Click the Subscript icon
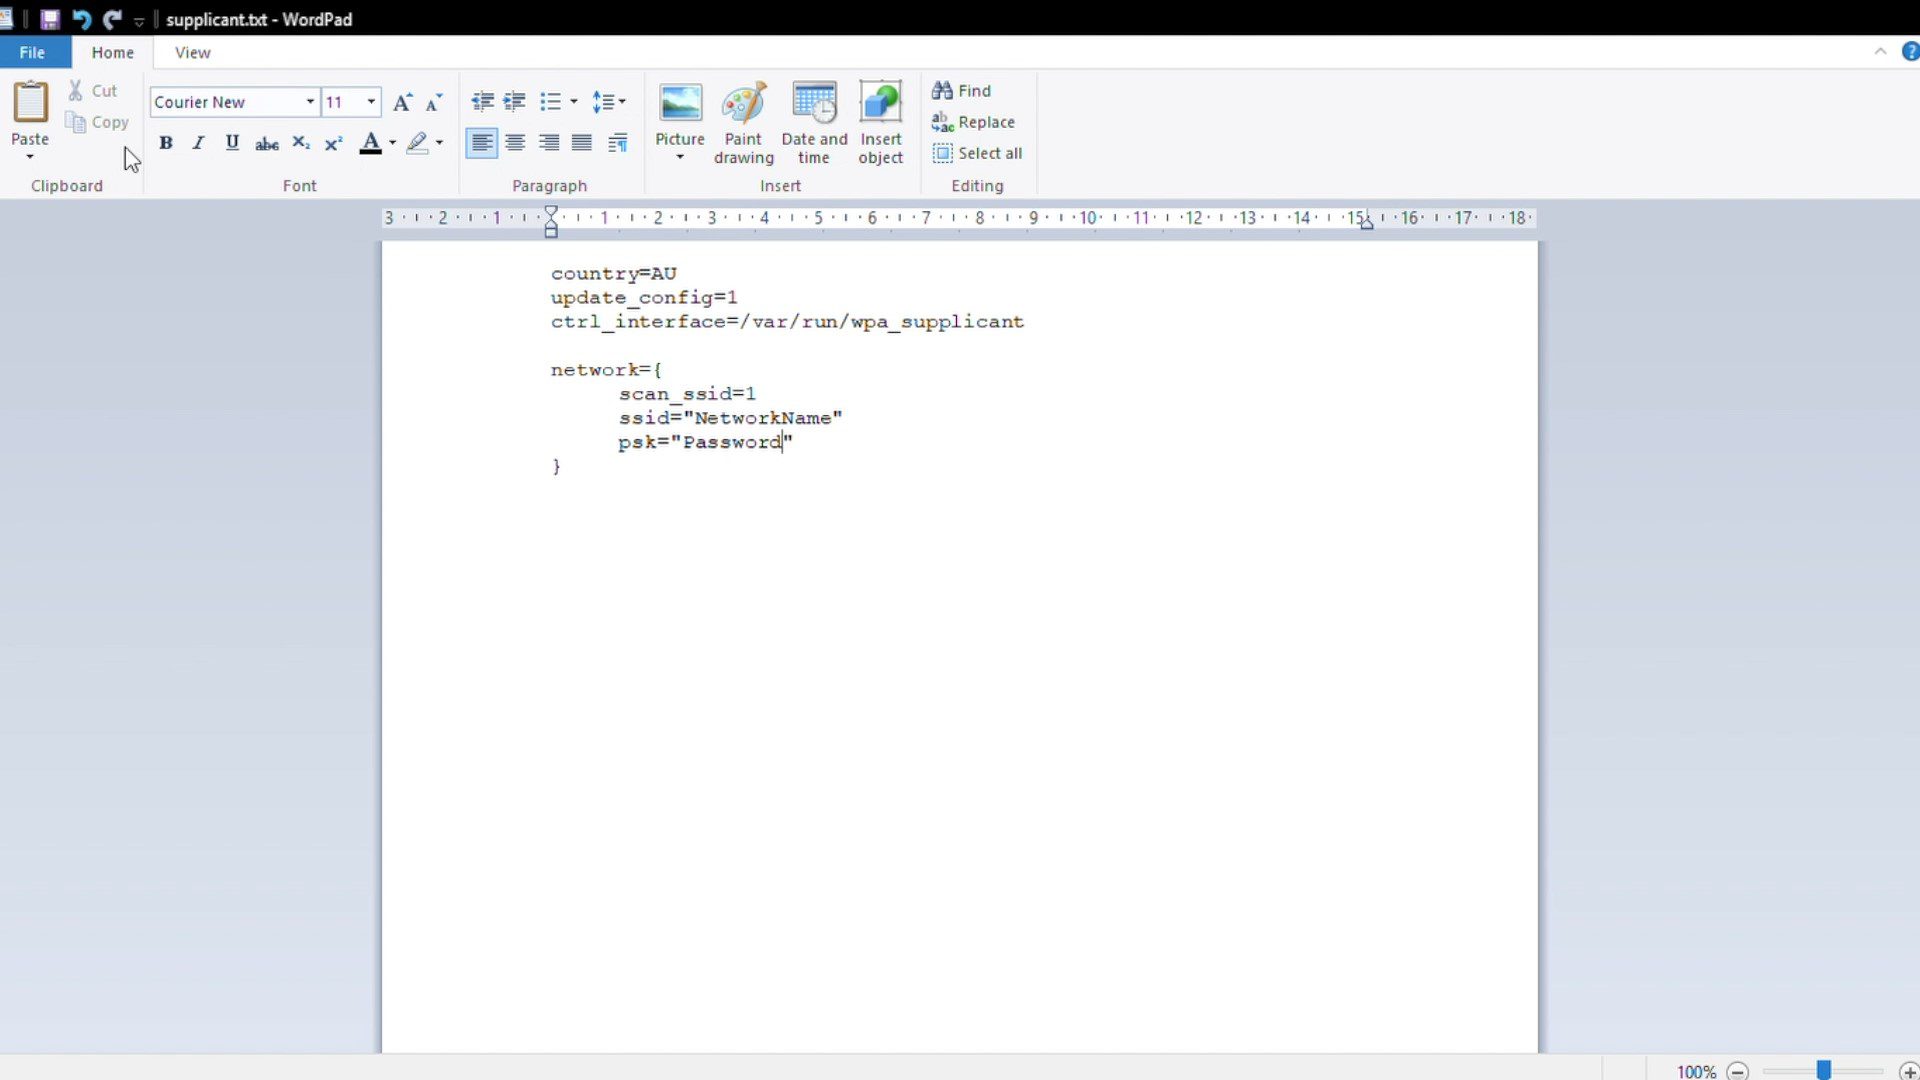The width and height of the screenshot is (1920, 1080). (301, 143)
